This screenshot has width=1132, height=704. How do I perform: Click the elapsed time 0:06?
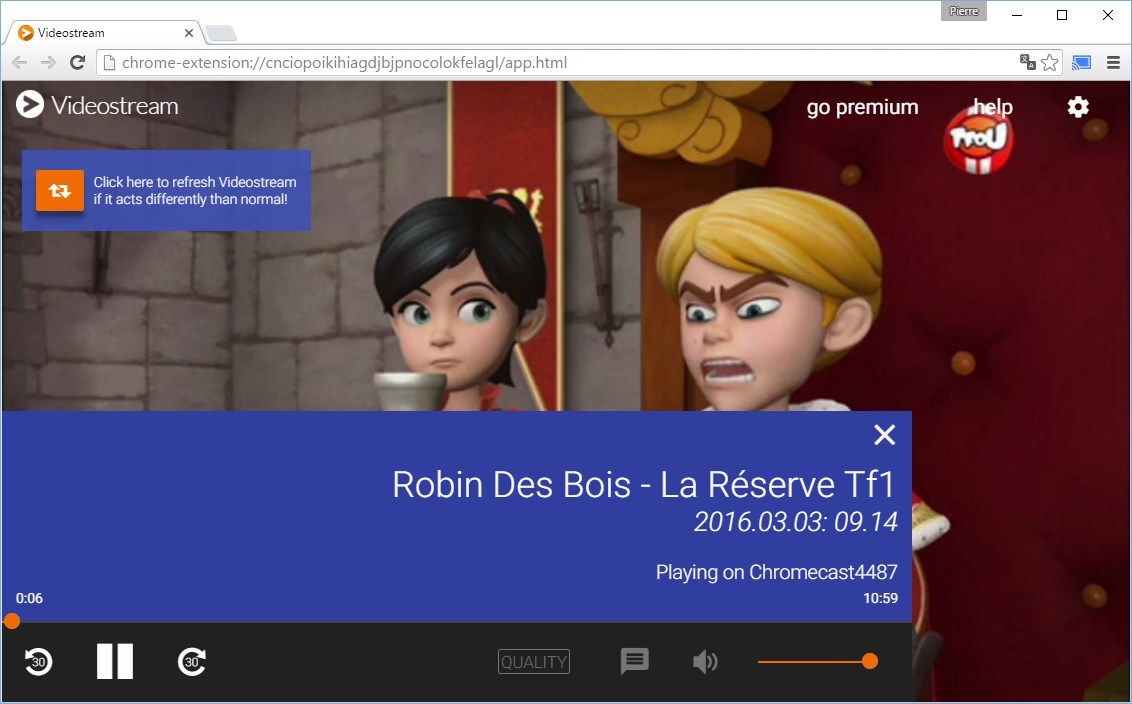(x=30, y=598)
